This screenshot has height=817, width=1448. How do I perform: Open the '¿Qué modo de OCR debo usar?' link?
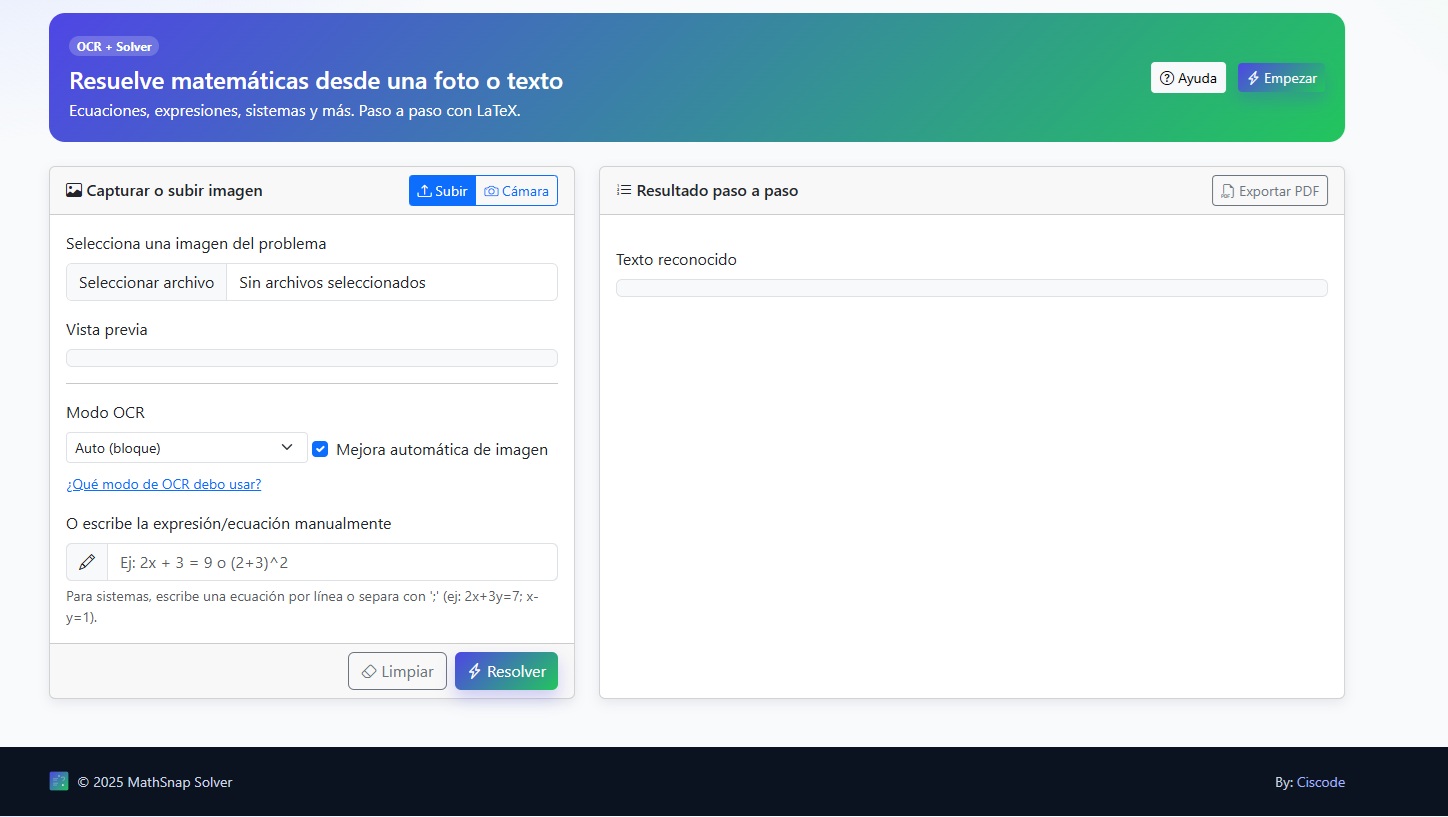click(x=164, y=484)
